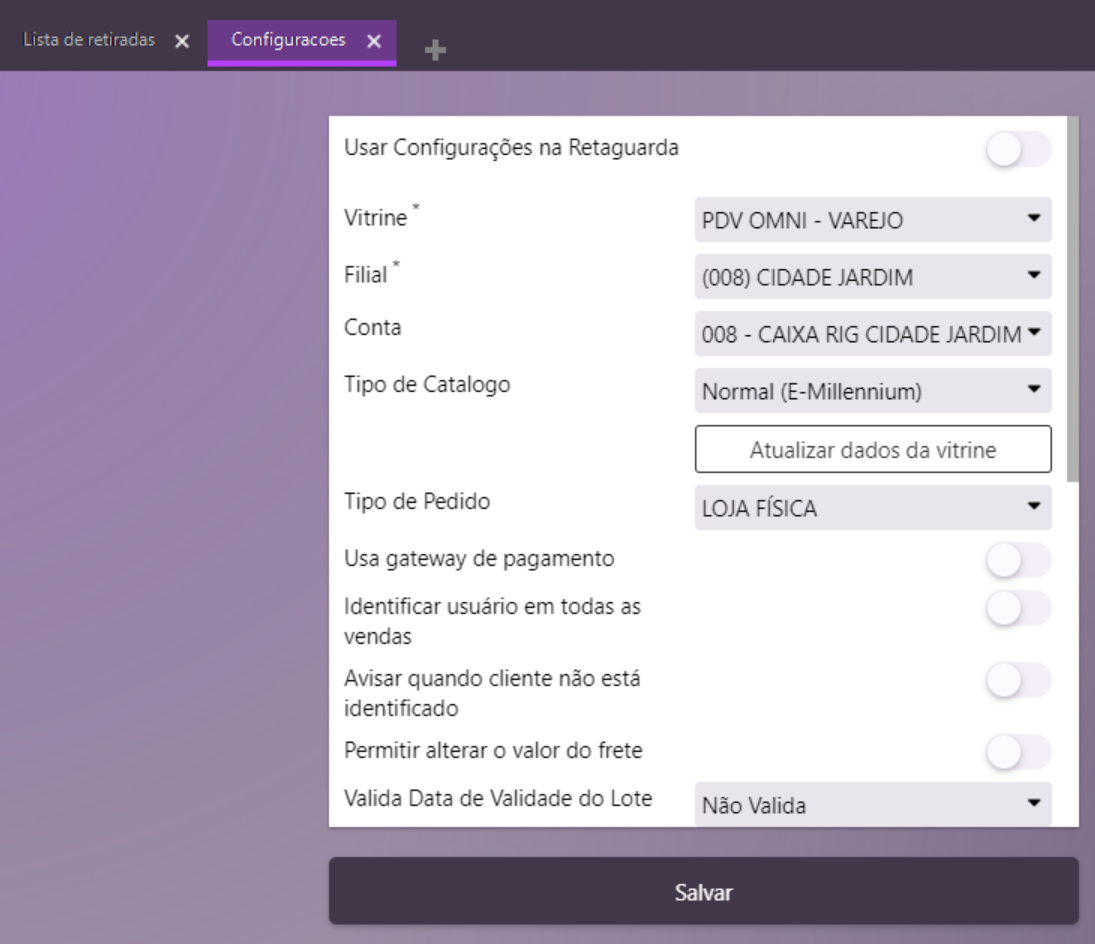The height and width of the screenshot is (944, 1095).
Task: Open the Conta dropdown
Action: (x=872, y=334)
